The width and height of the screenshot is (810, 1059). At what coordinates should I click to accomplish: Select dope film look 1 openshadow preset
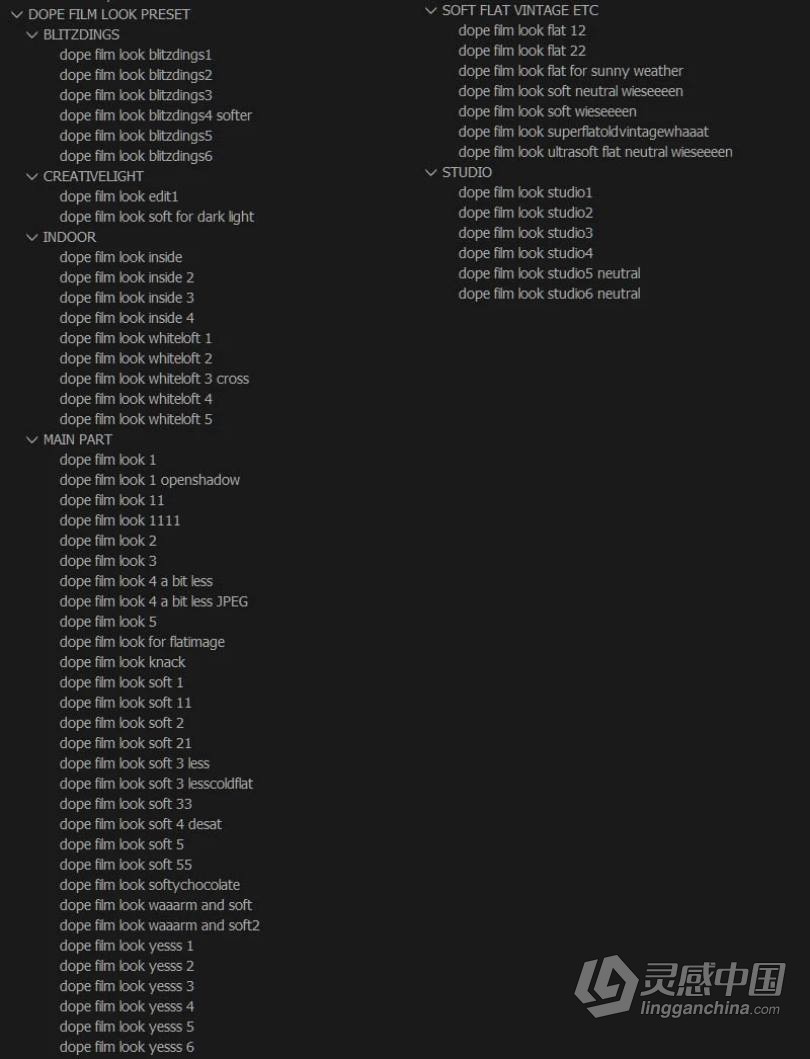(x=149, y=480)
